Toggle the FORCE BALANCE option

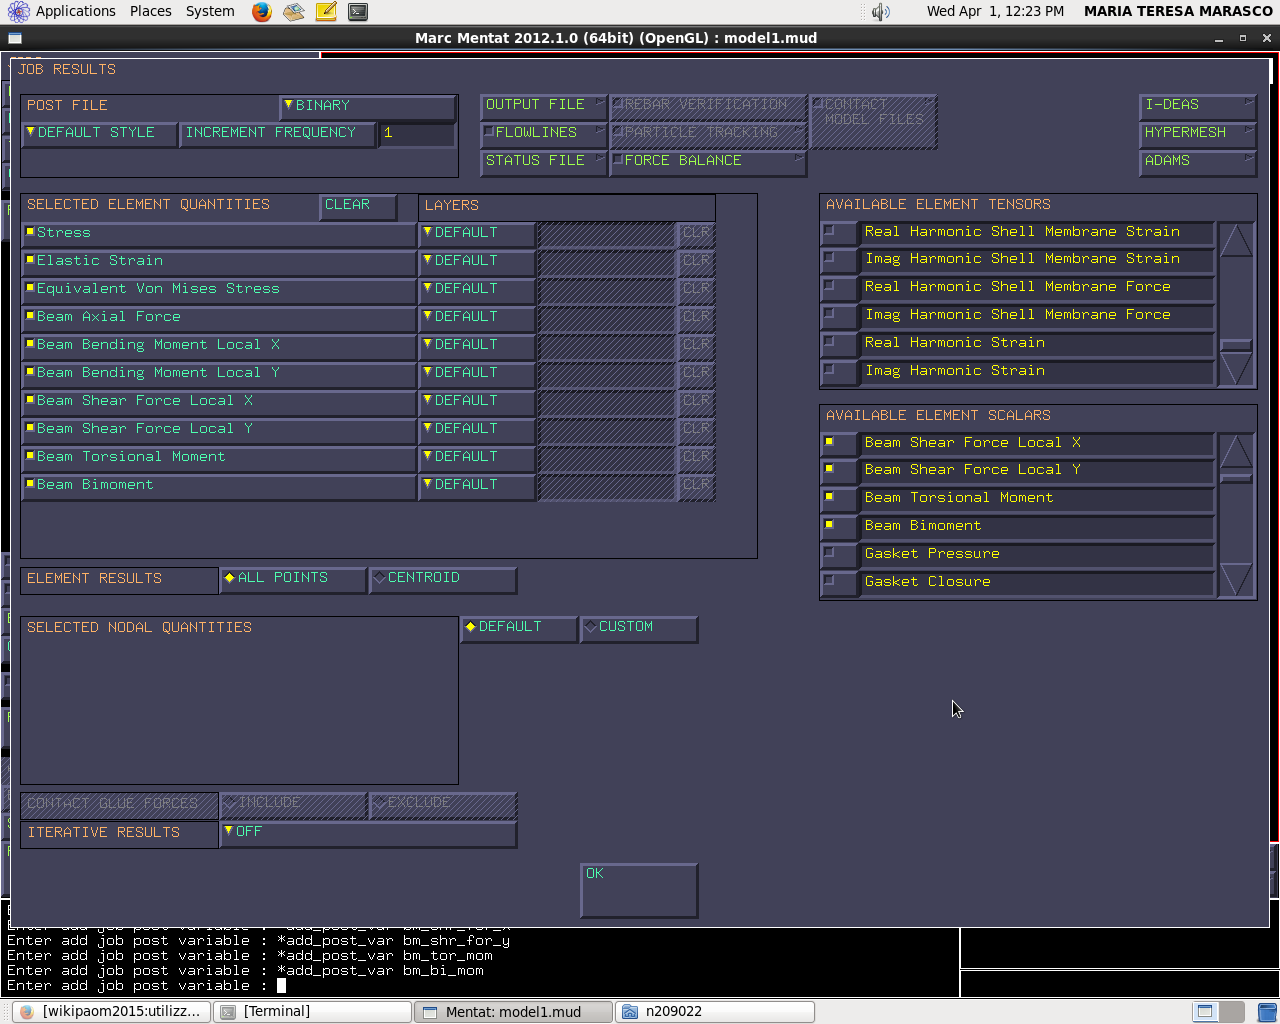708,161
